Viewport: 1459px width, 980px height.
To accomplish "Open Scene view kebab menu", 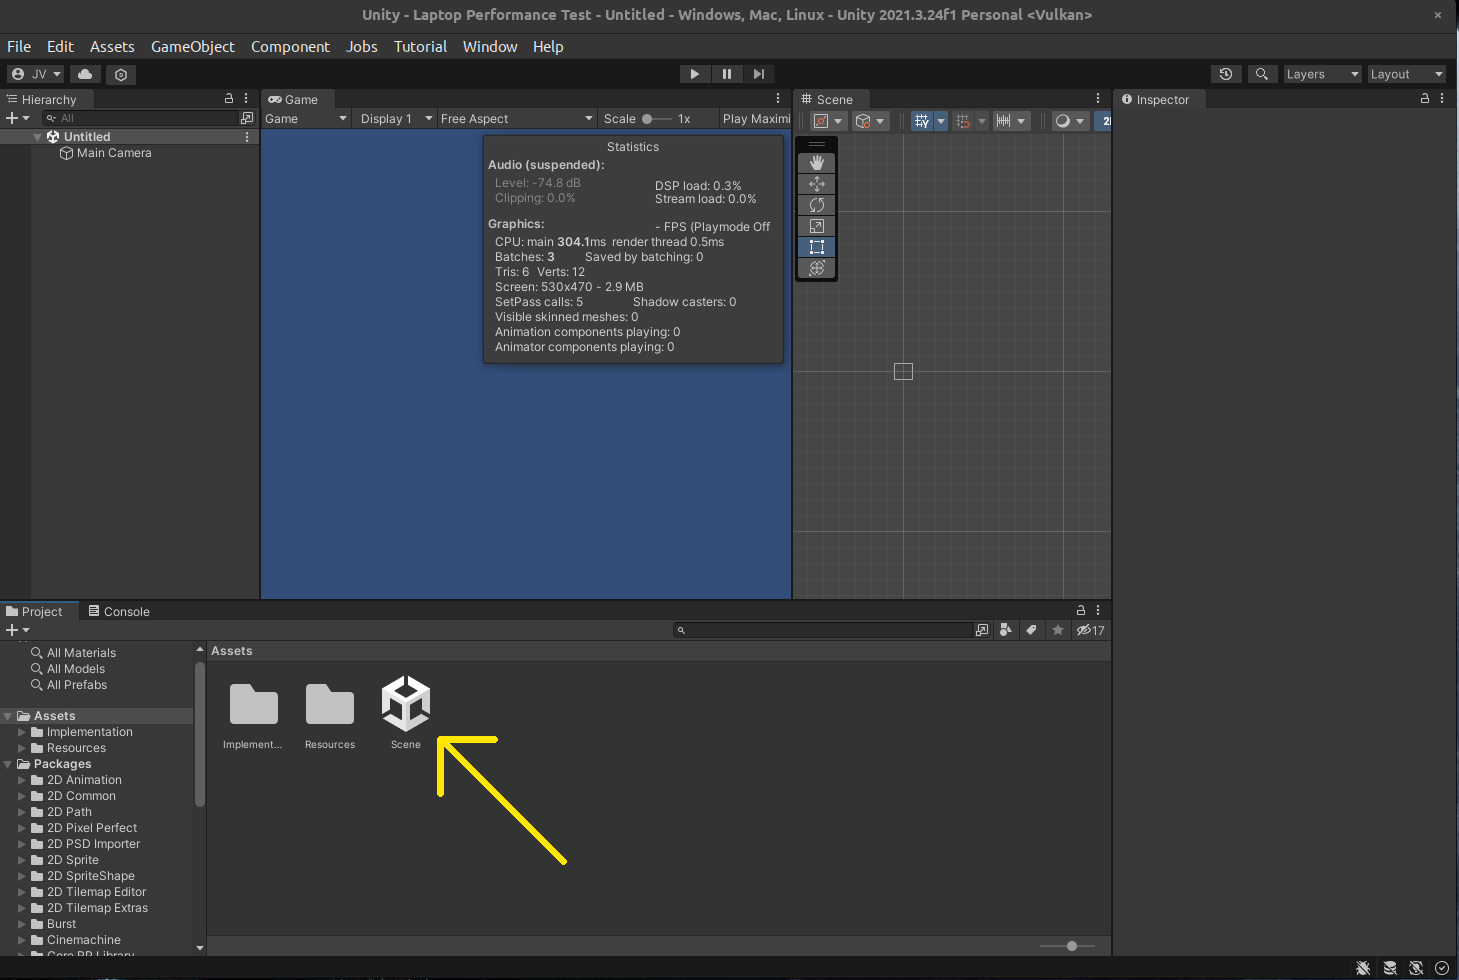I will [1098, 98].
